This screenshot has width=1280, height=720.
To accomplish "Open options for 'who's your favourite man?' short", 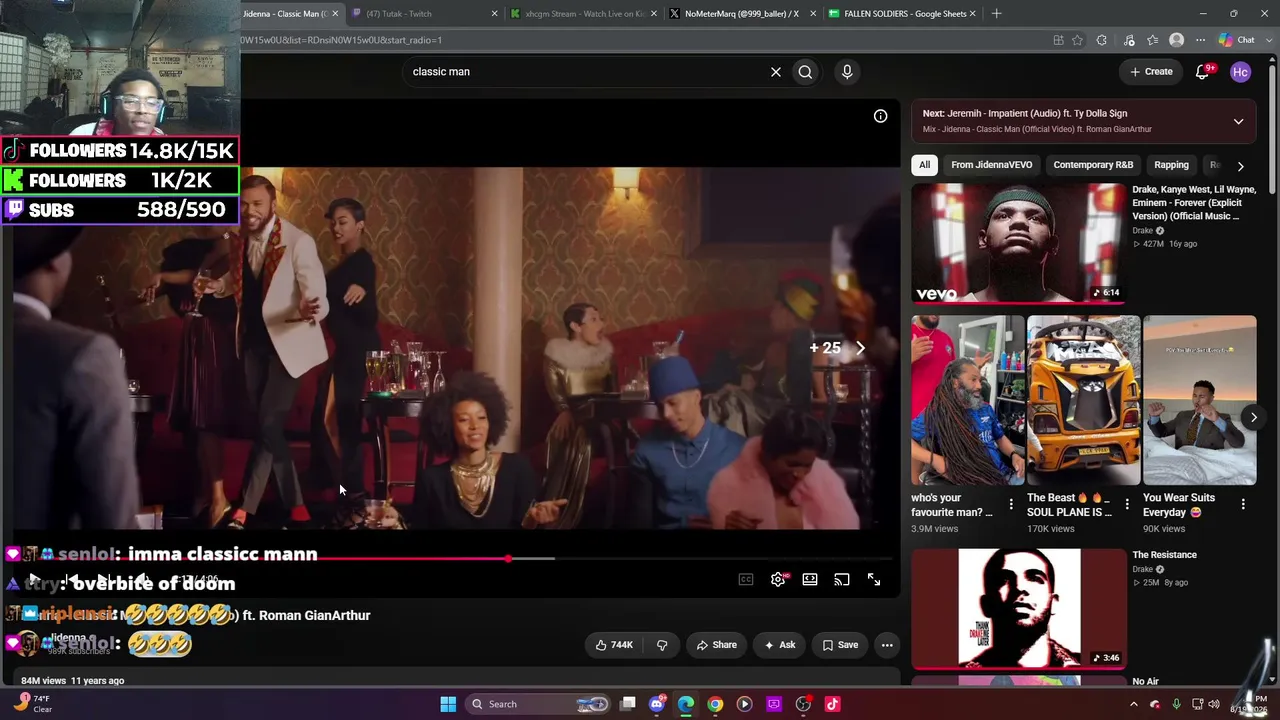I will click(x=1011, y=505).
